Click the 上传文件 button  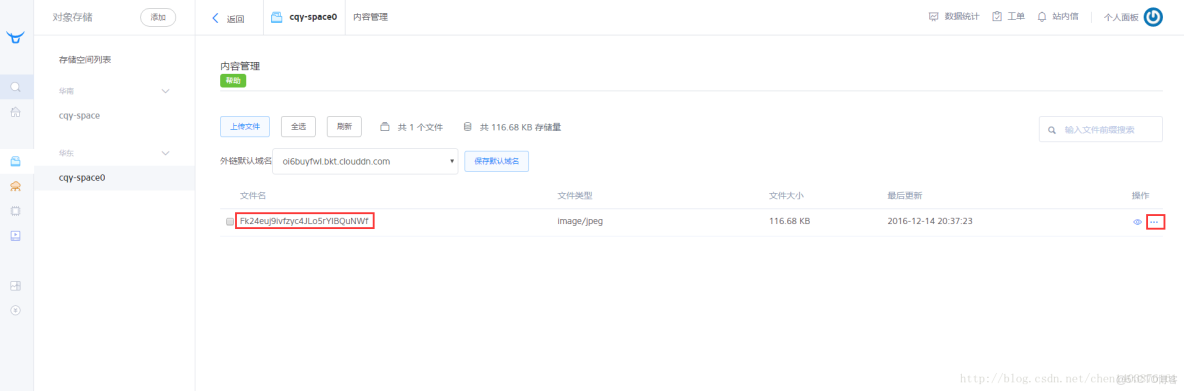(x=245, y=127)
